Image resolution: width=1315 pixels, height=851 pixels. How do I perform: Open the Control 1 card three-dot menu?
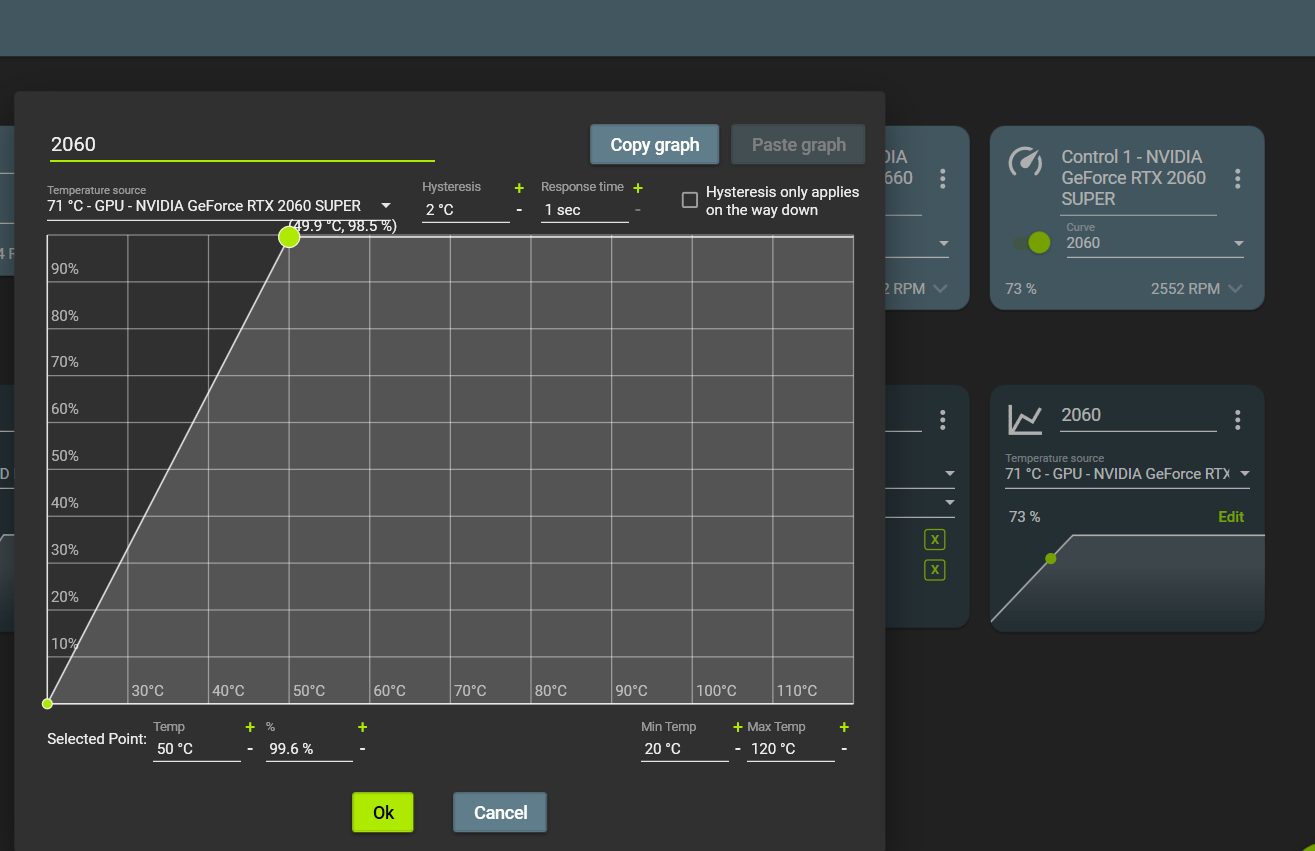(x=1237, y=178)
